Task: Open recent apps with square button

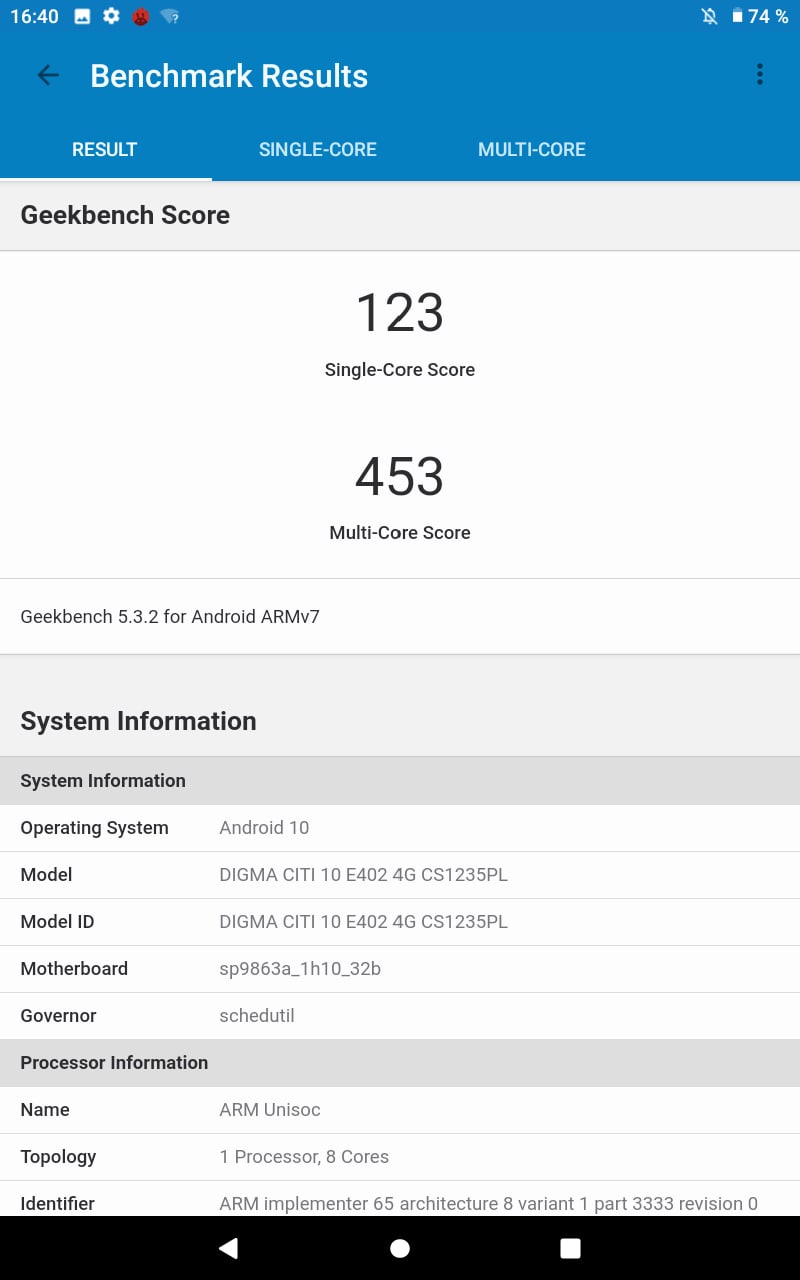Action: pyautogui.click(x=570, y=1247)
